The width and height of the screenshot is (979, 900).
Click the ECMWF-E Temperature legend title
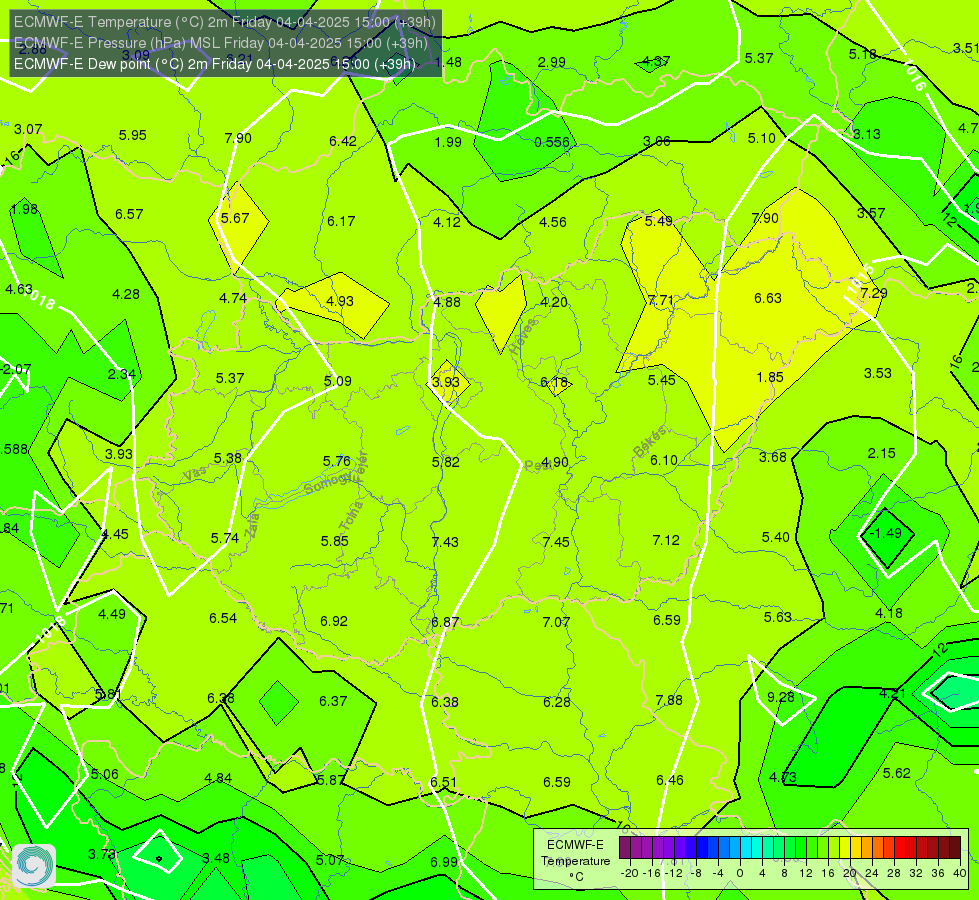(x=575, y=853)
